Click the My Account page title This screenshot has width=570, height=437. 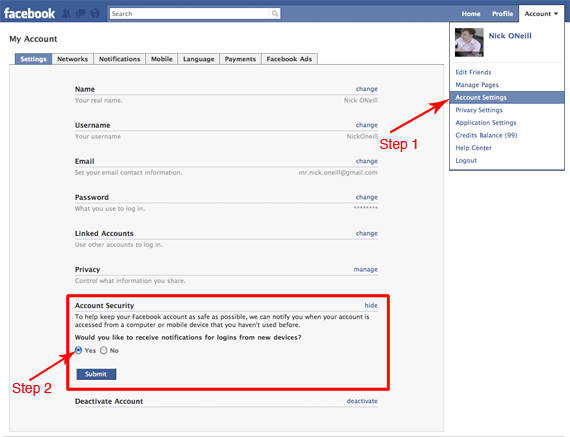(33, 39)
